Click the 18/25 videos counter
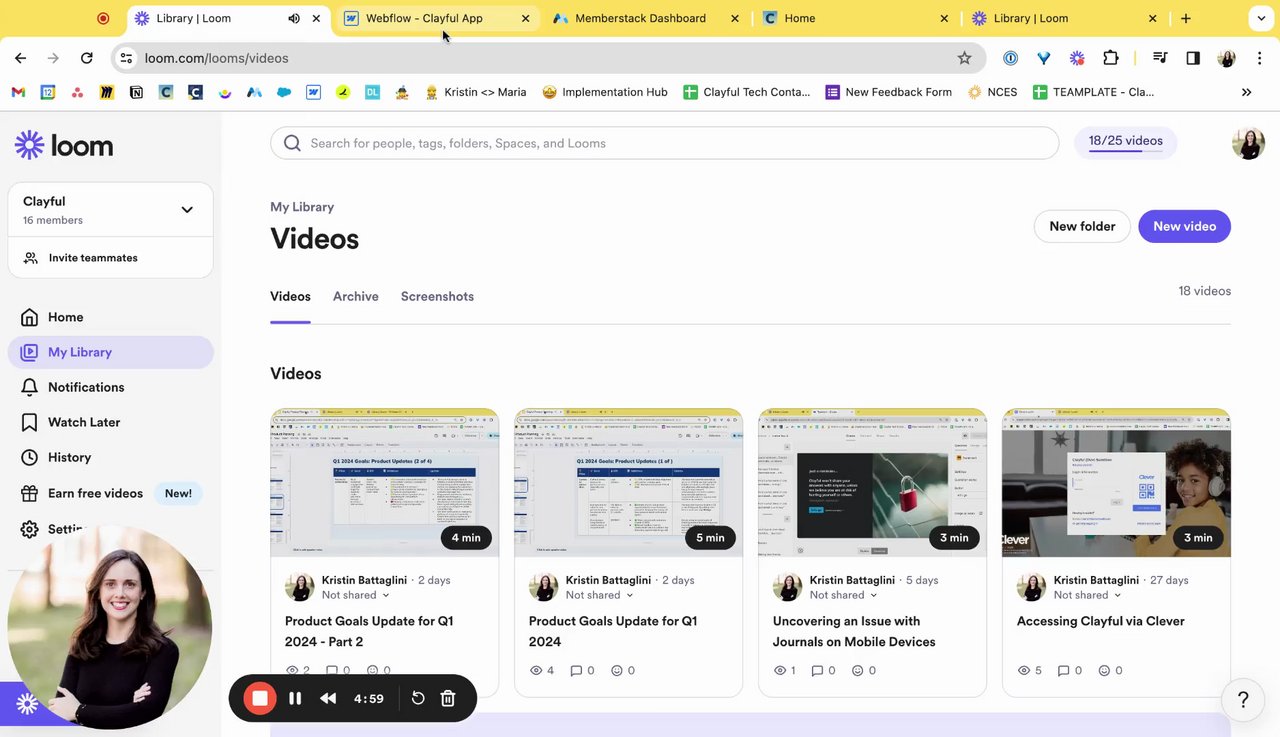The height and width of the screenshot is (737, 1280). click(x=1125, y=141)
